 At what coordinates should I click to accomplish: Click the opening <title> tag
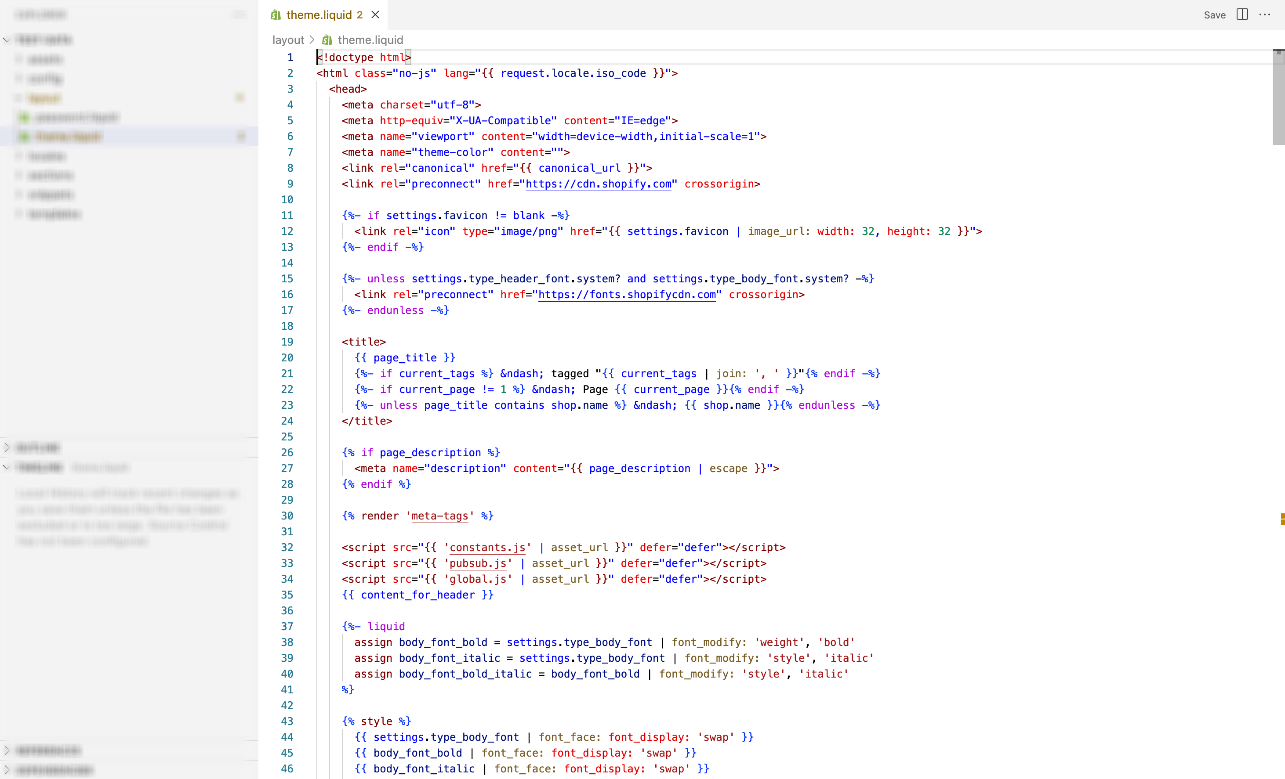pos(364,342)
